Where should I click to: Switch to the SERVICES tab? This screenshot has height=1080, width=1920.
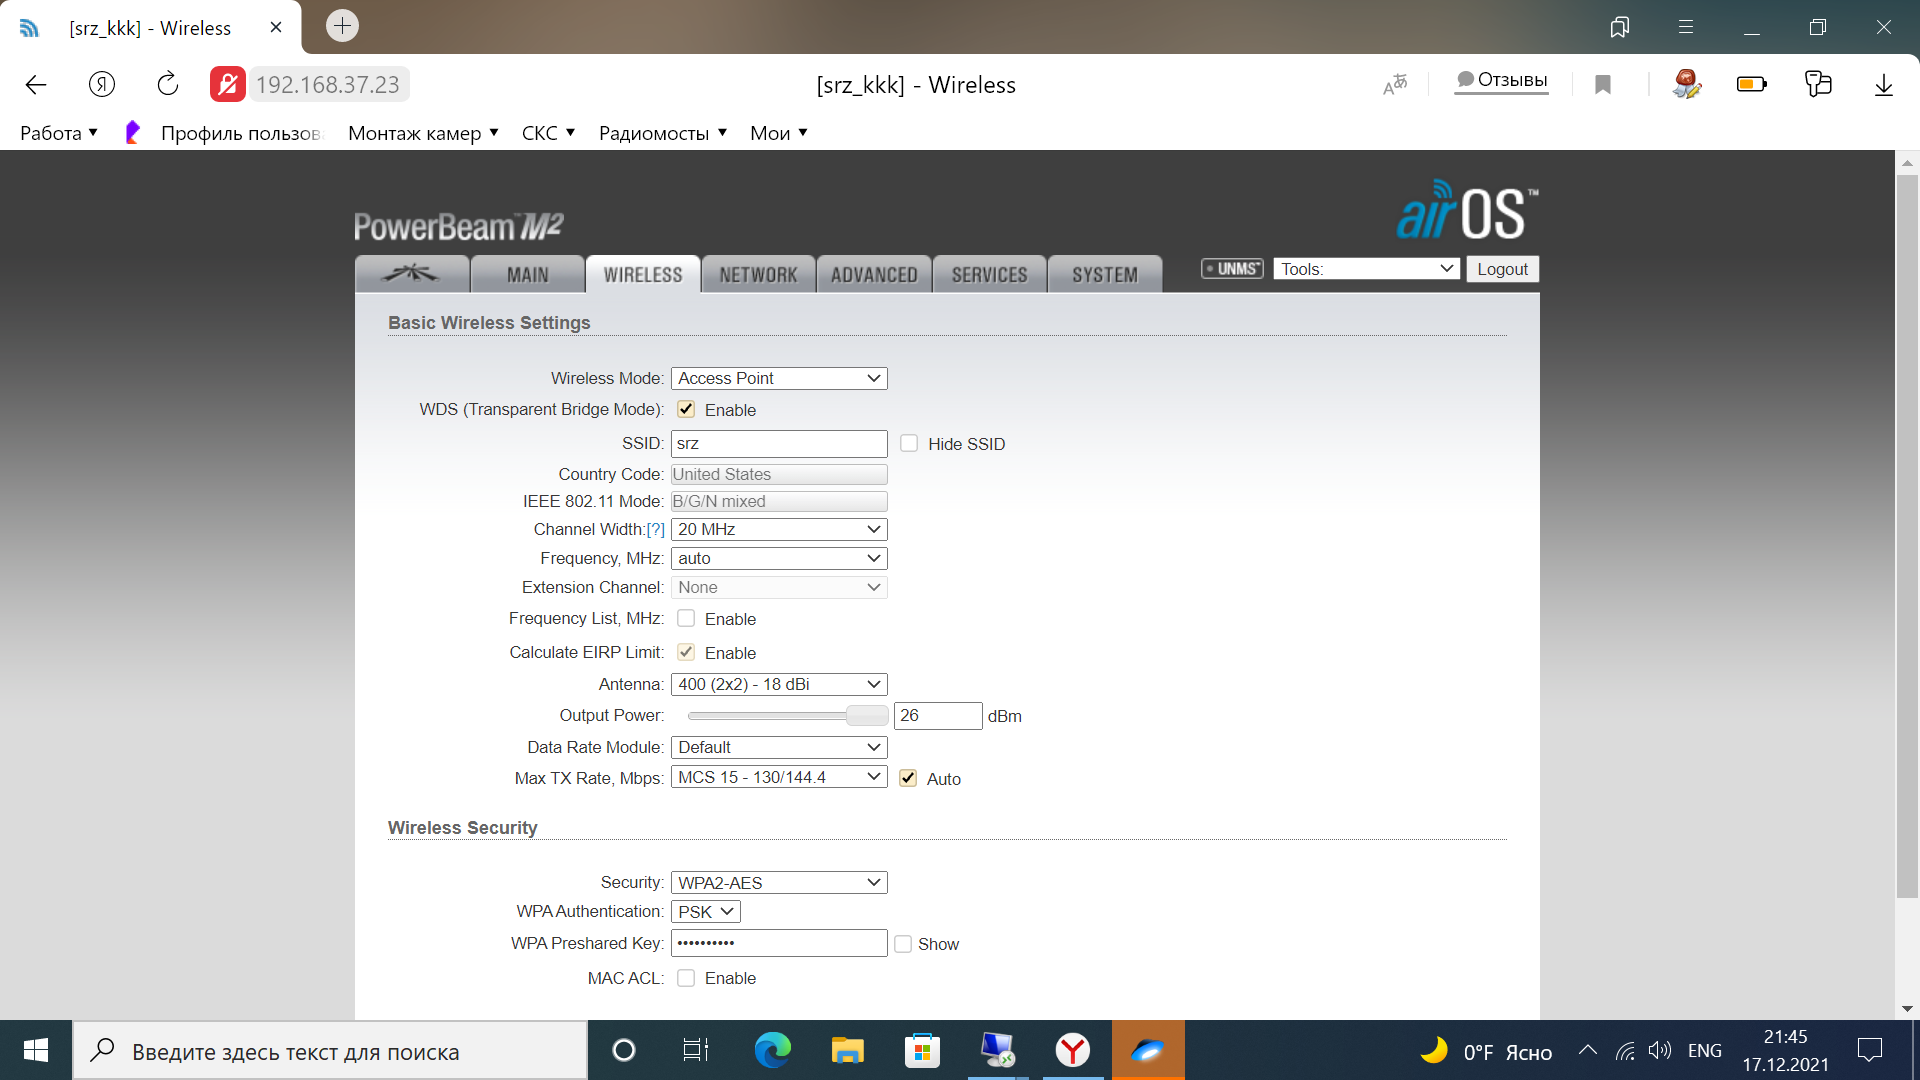pos(989,274)
